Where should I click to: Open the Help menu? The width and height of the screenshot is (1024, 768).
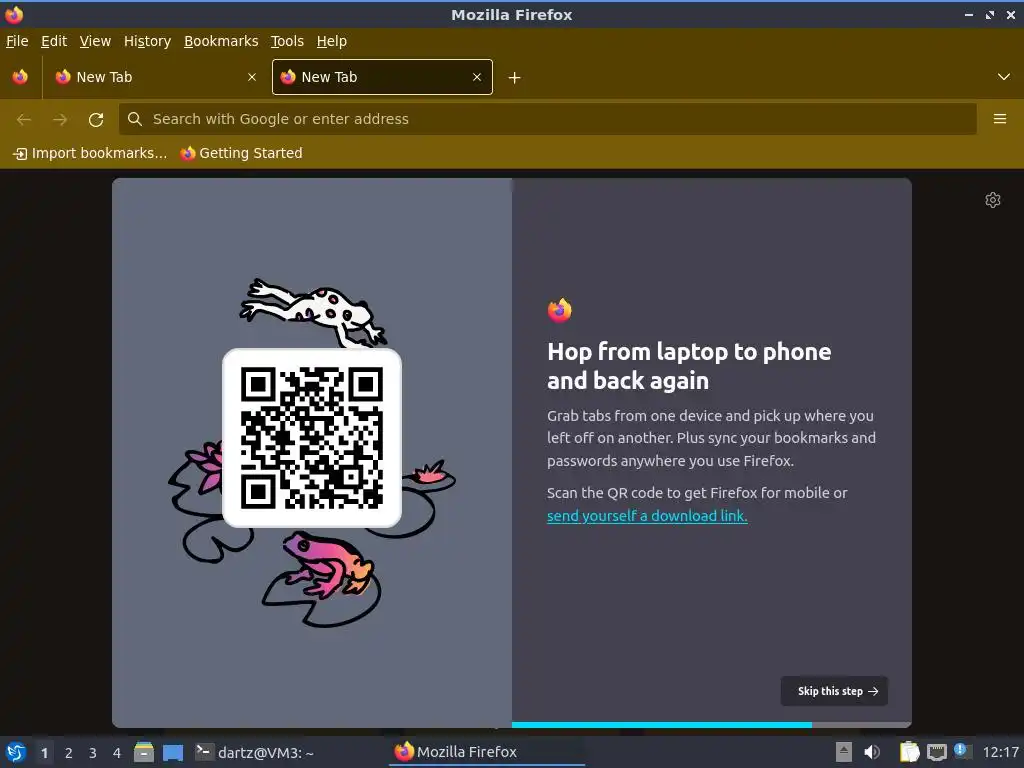click(x=331, y=41)
